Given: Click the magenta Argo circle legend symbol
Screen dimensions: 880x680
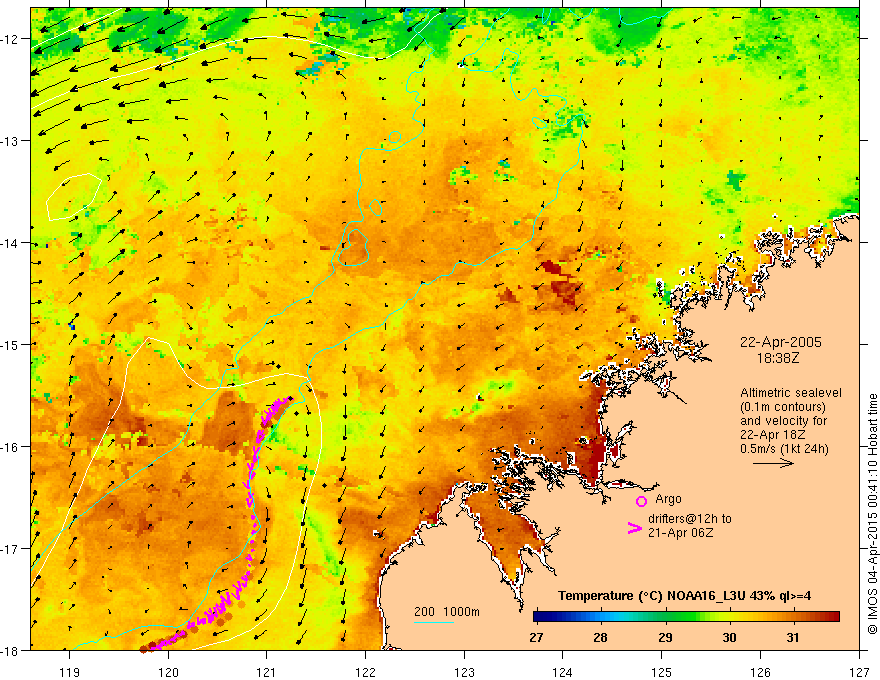Looking at the screenshot, I should click(x=641, y=501).
